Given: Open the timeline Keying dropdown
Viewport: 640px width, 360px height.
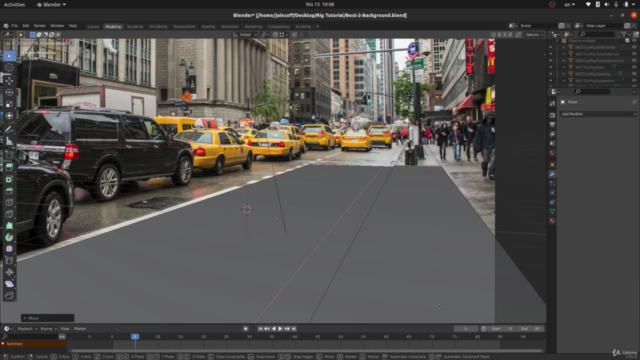Looking at the screenshot, I should click(48, 329).
